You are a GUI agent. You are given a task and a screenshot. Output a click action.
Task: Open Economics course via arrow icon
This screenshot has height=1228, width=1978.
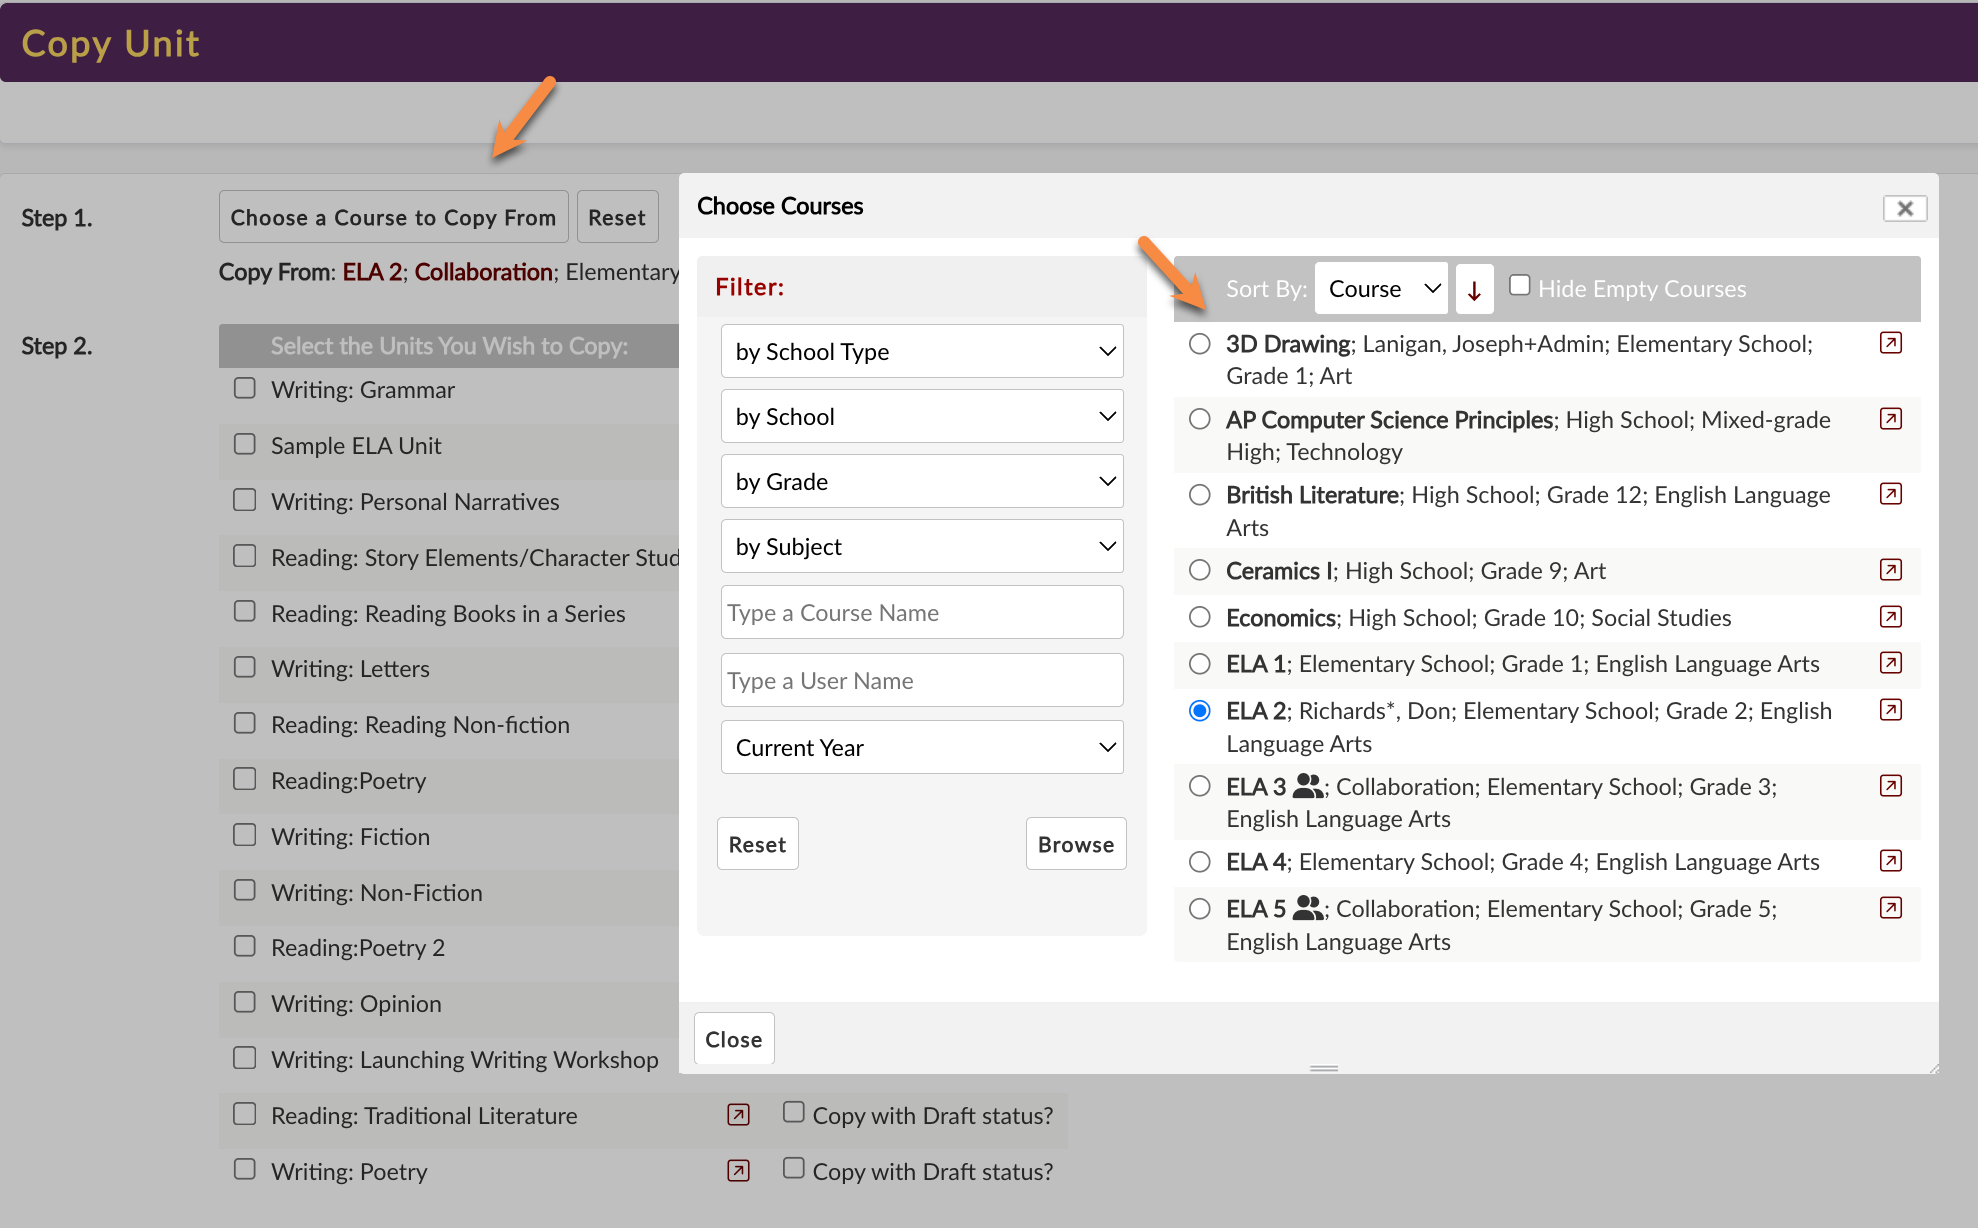[1890, 617]
